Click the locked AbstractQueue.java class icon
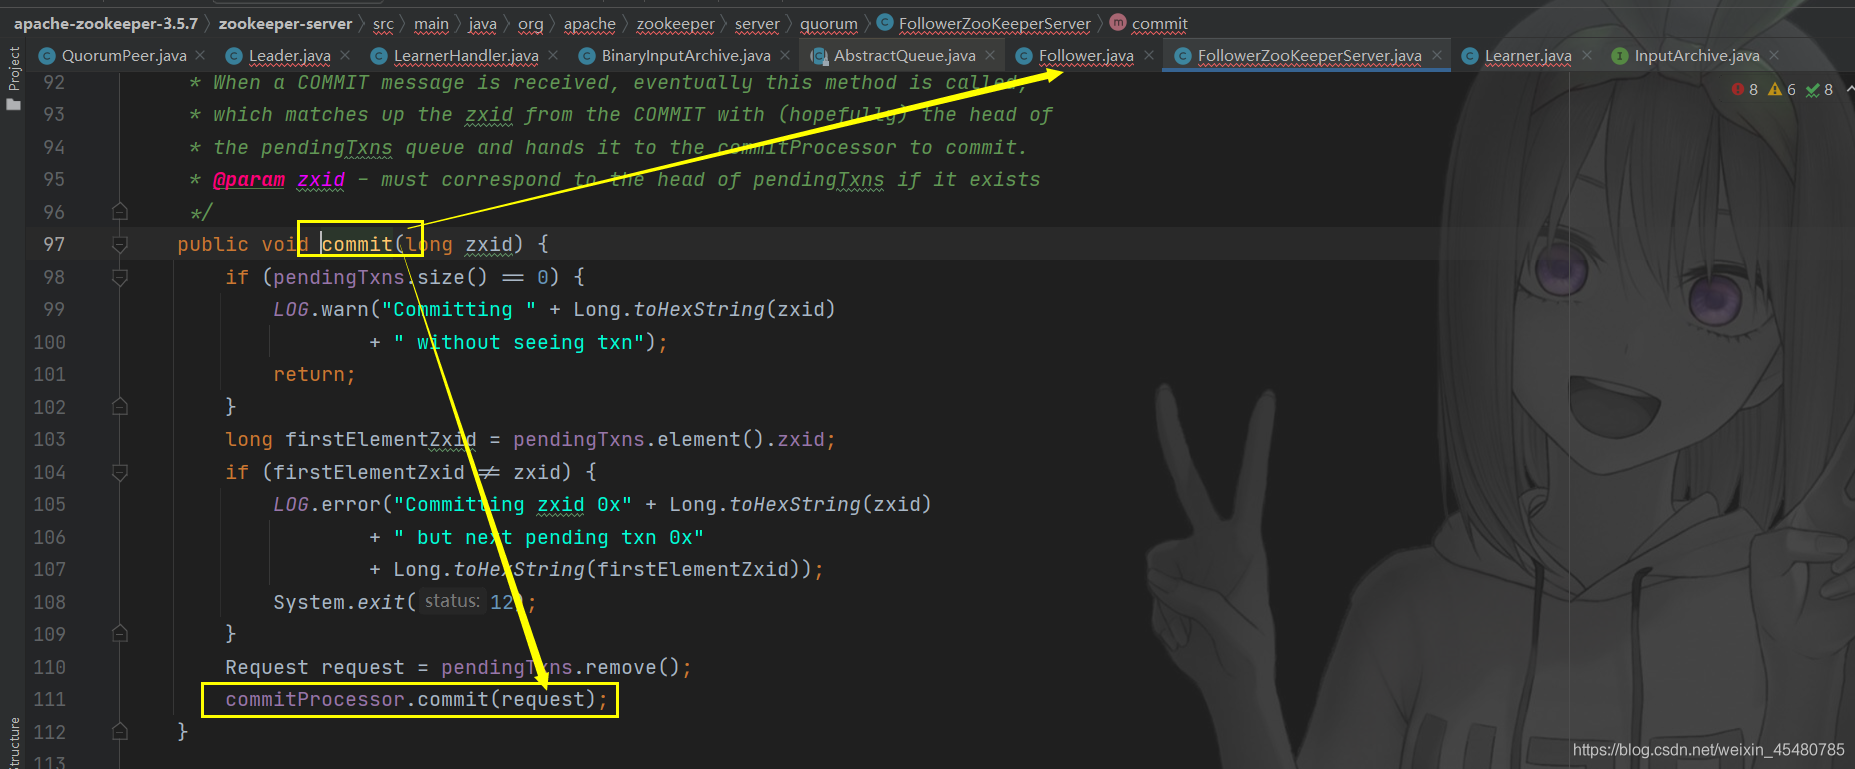Screen dimensions: 1855x769 click(x=819, y=56)
